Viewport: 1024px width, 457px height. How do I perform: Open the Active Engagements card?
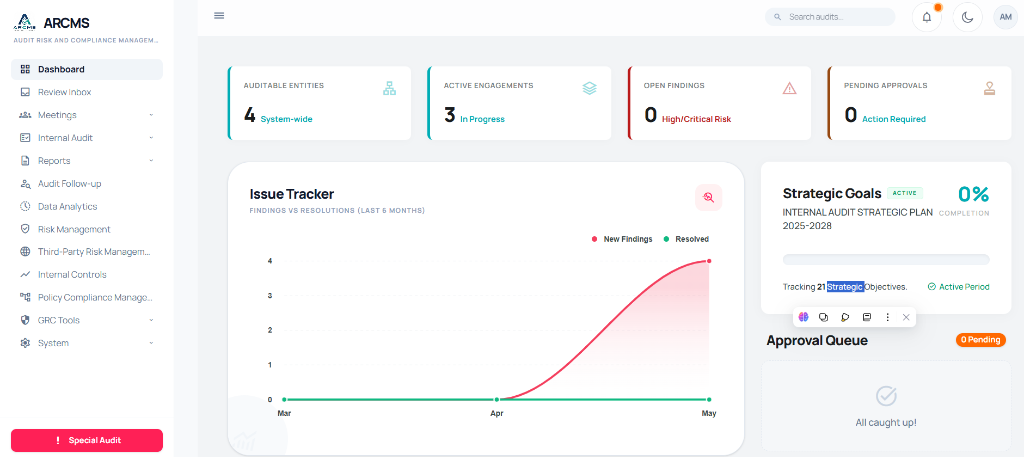coord(520,103)
